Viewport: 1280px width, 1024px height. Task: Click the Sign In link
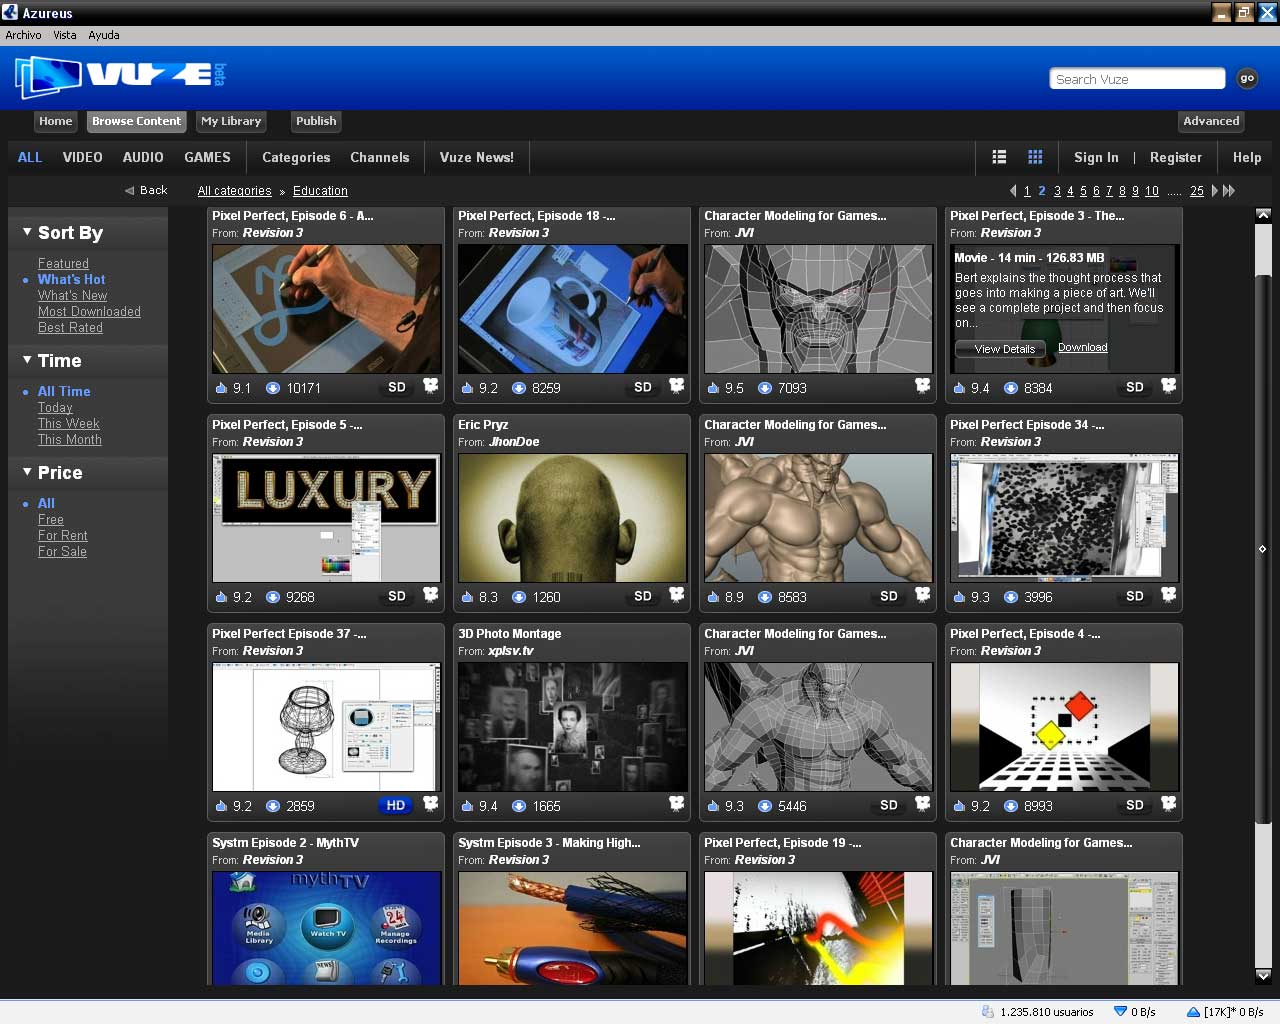point(1096,157)
